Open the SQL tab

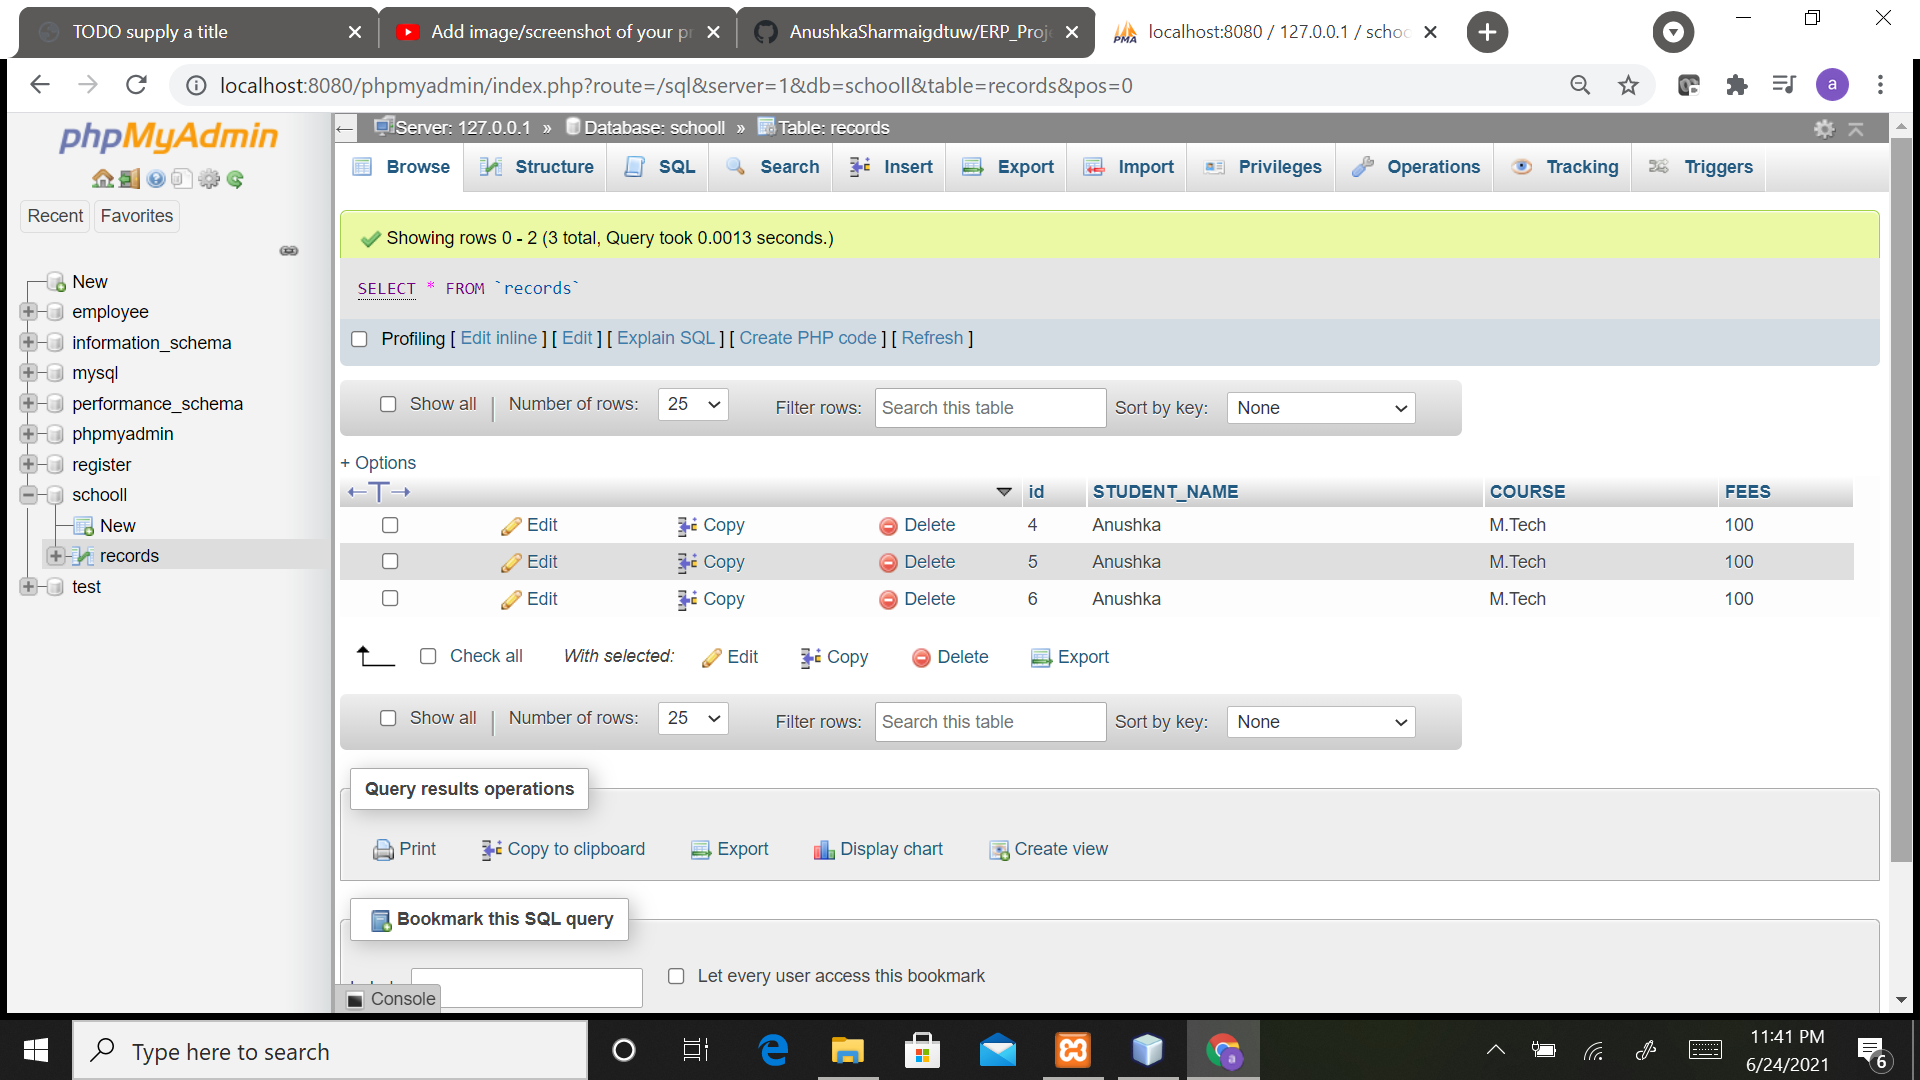click(x=659, y=167)
